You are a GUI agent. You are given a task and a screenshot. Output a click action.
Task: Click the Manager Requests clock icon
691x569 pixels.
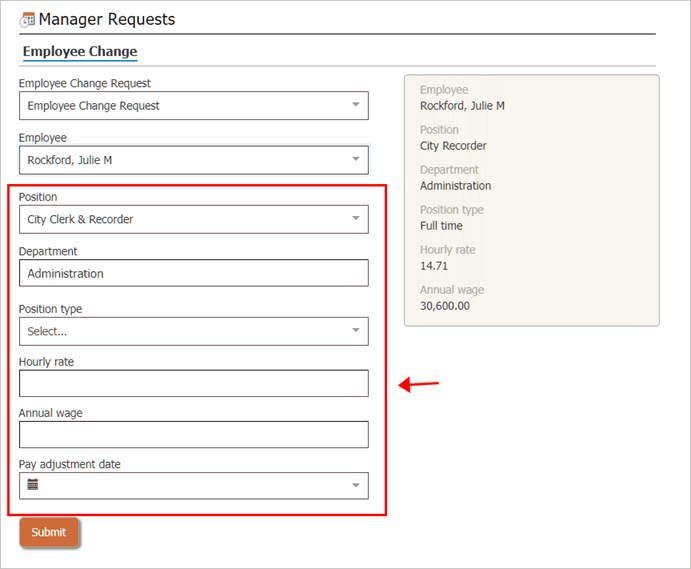tap(28, 20)
